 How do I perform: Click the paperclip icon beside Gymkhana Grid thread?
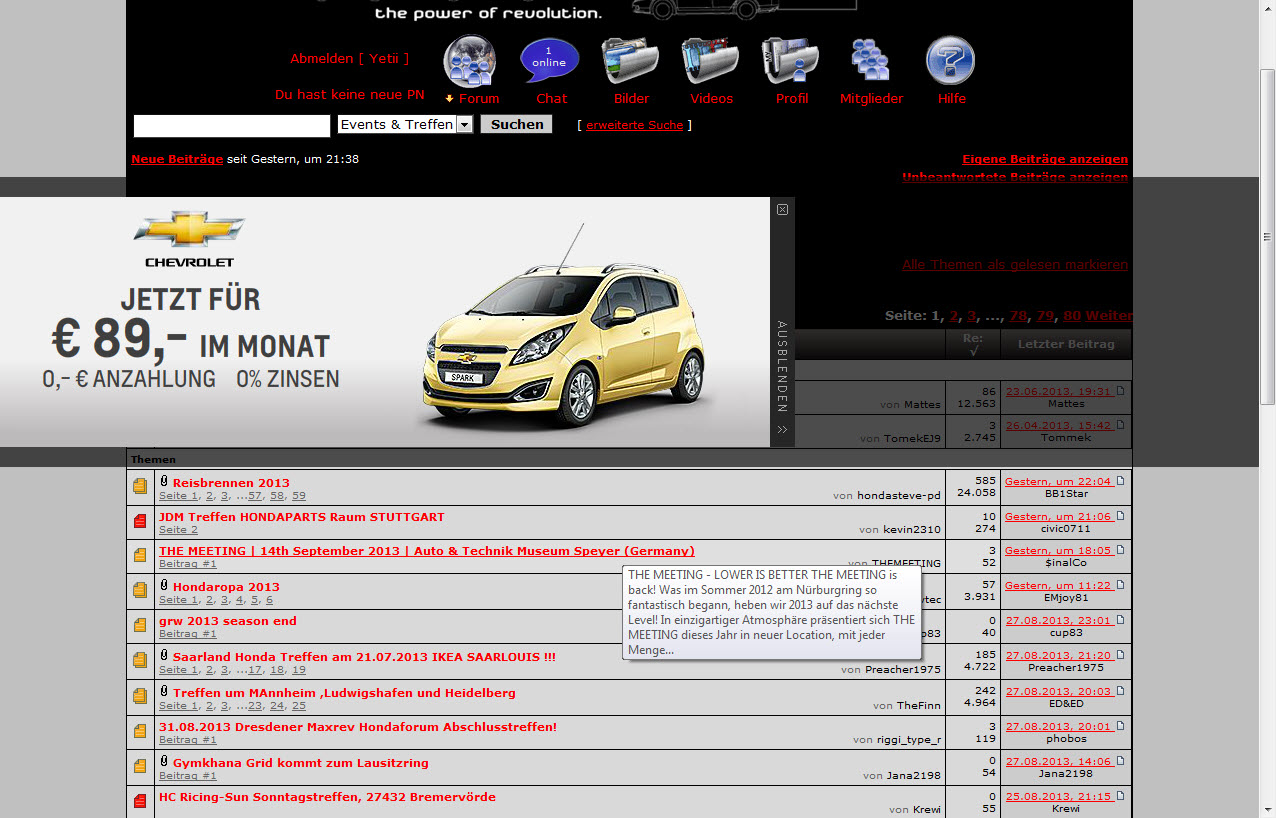164,762
